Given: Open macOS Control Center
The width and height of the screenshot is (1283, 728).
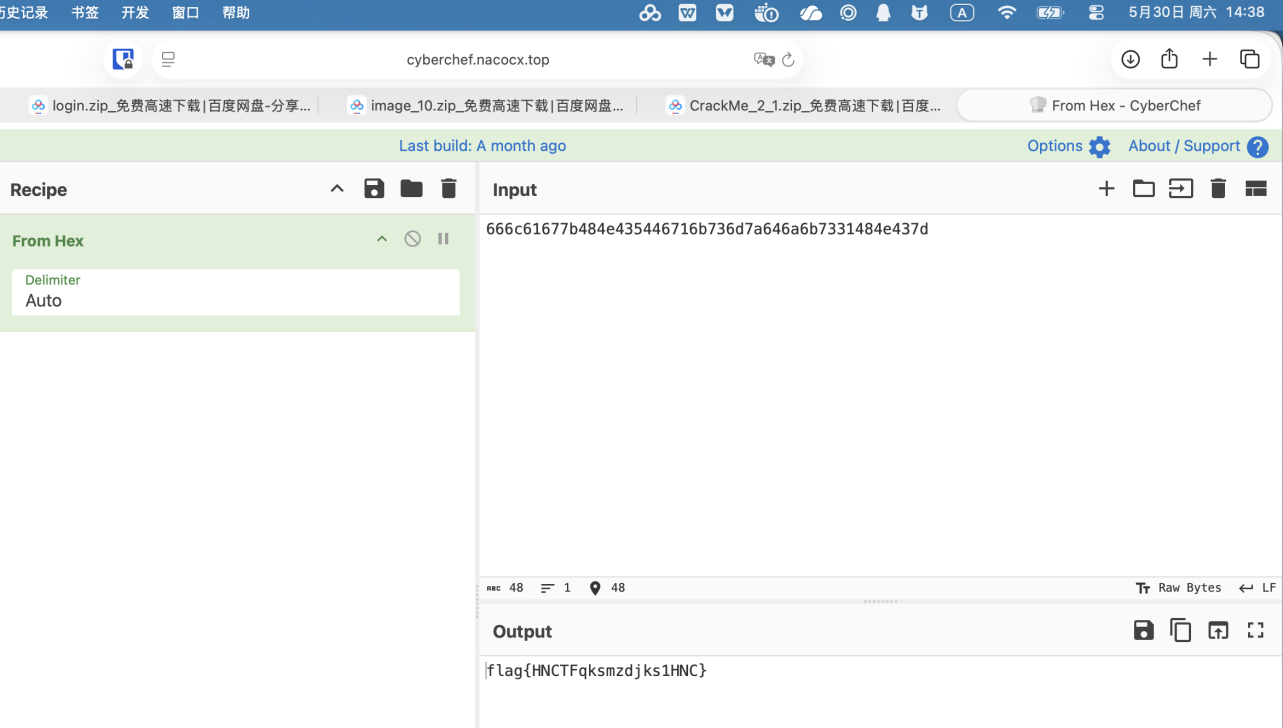Looking at the screenshot, I should [1096, 13].
